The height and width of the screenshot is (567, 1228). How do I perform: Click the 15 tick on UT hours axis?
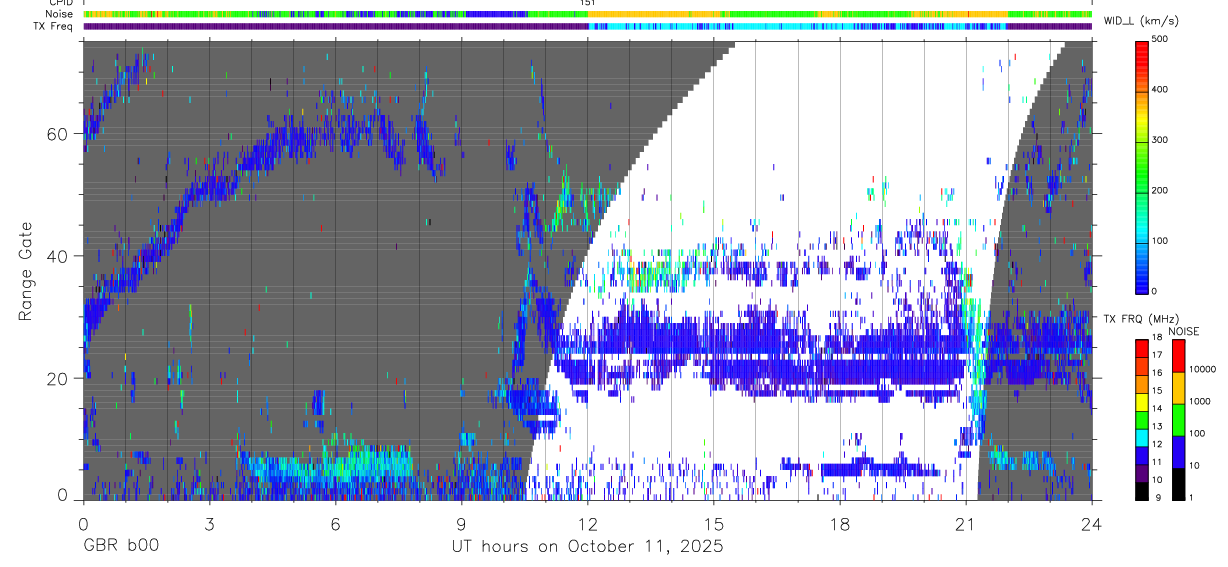click(x=714, y=523)
